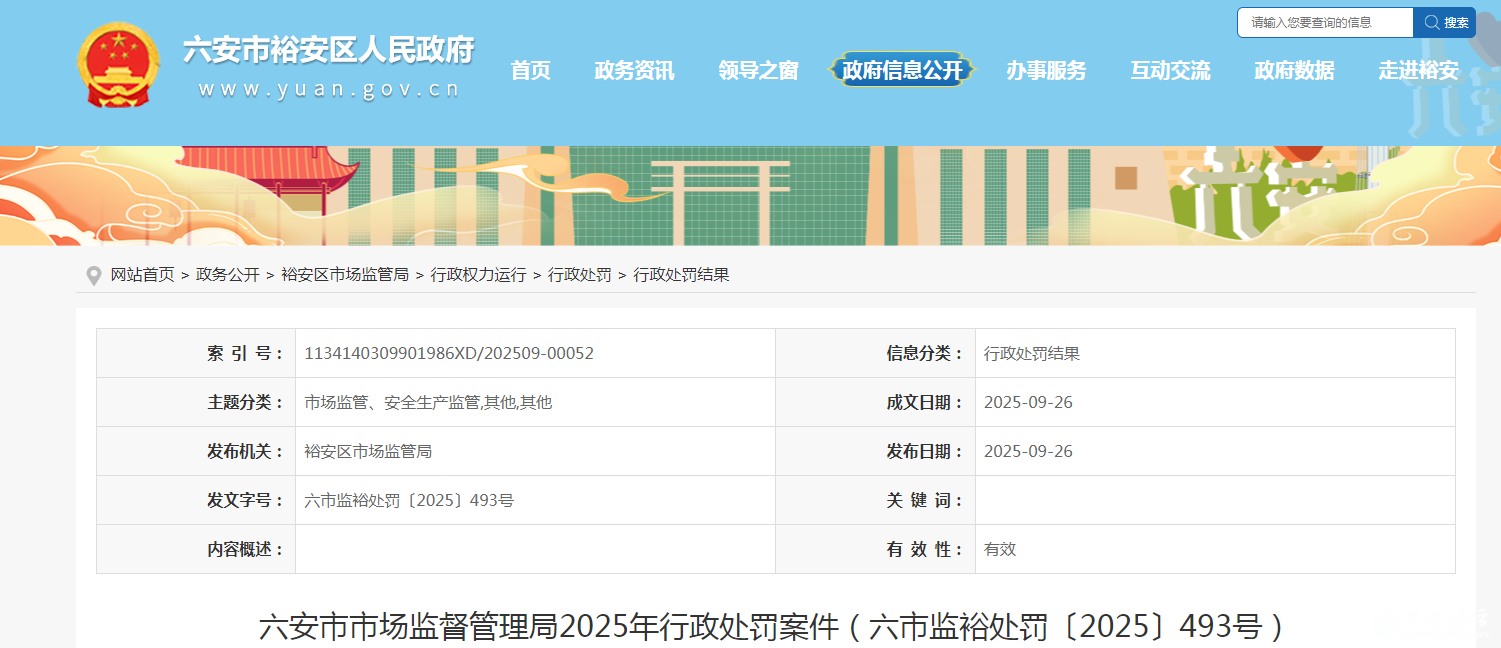The image size is (1501, 648).
Task: Open the 首页 navigation menu item
Action: [530, 70]
